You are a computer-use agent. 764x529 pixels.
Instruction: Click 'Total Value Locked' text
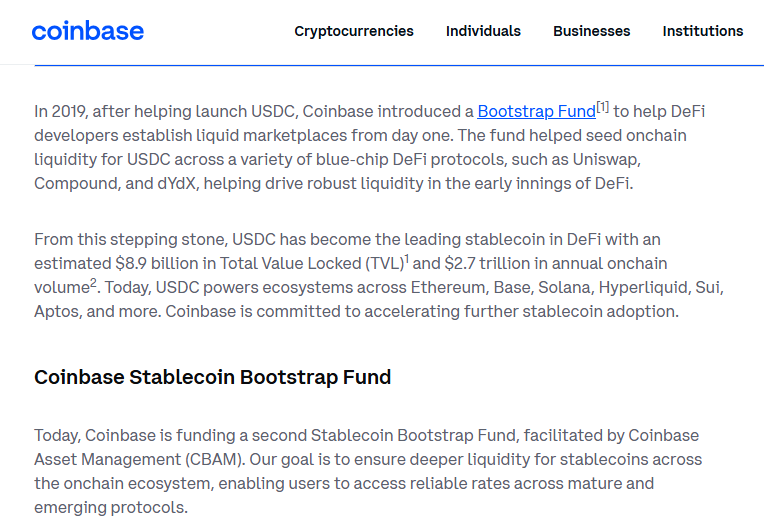290,264
